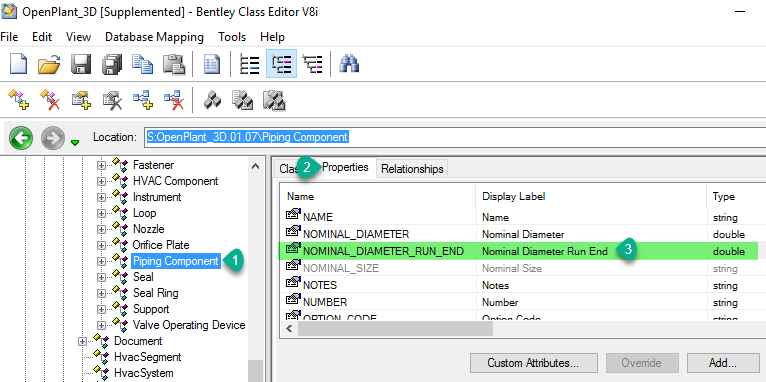
Task: Click the New file toolbar icon
Action: 18,64
